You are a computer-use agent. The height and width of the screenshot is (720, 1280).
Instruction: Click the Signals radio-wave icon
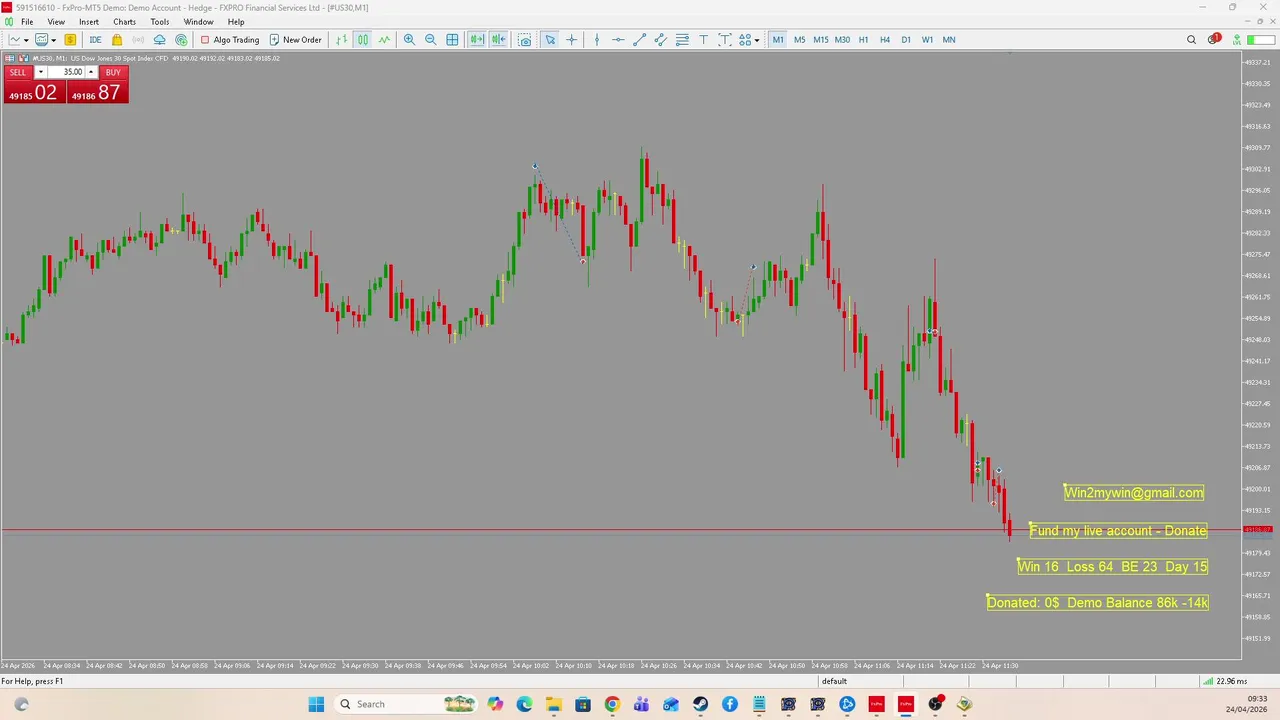click(x=138, y=40)
